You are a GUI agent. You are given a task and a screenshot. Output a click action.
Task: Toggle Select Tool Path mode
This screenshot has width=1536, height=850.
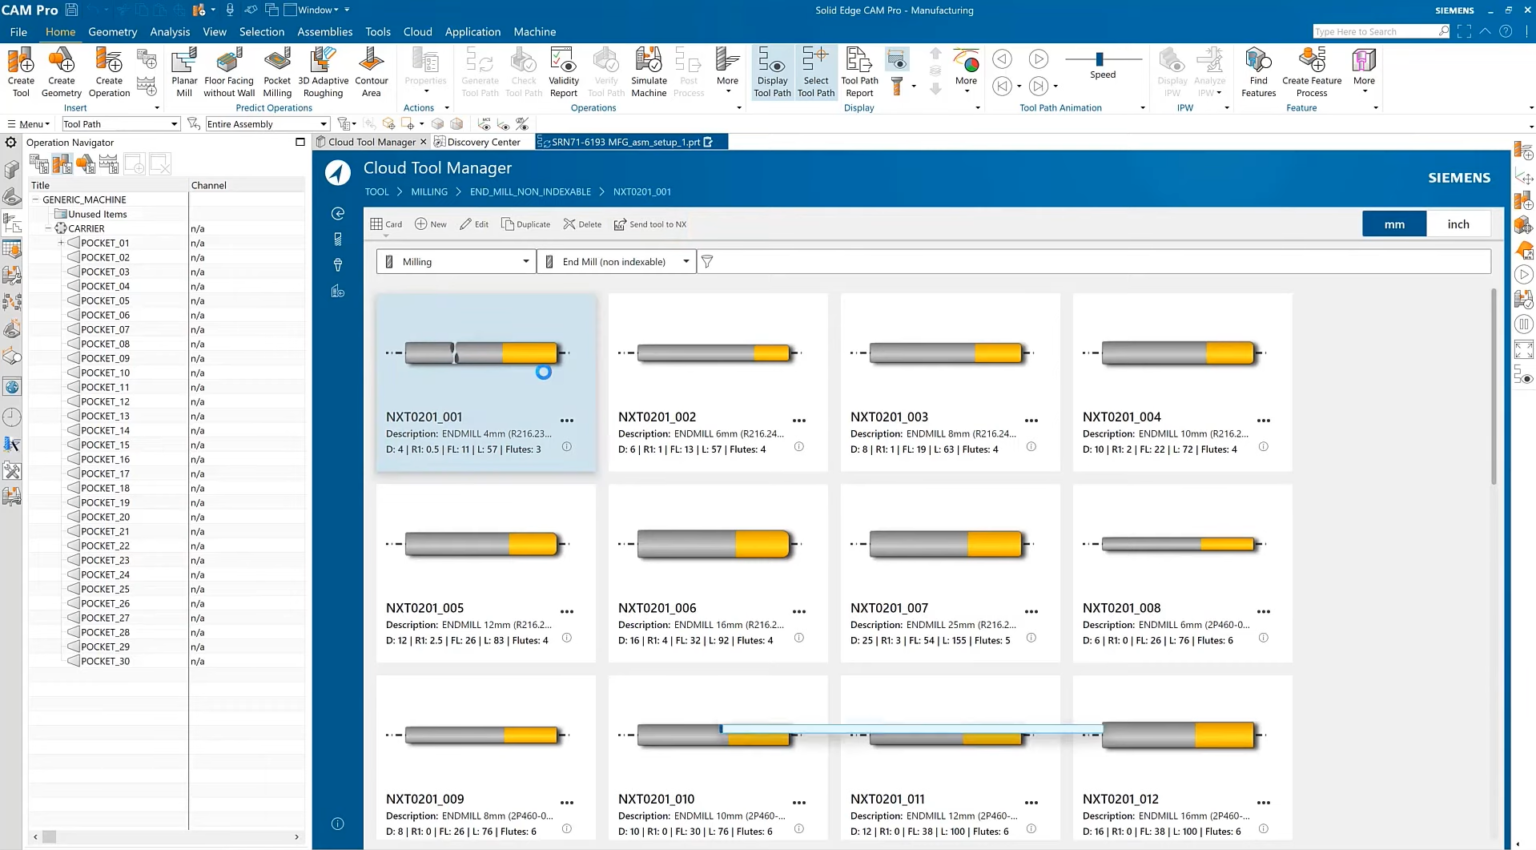815,70
